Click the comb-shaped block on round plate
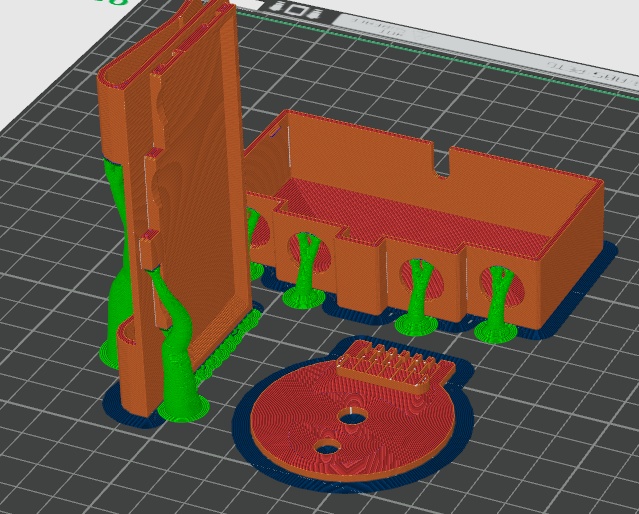 tap(394, 366)
